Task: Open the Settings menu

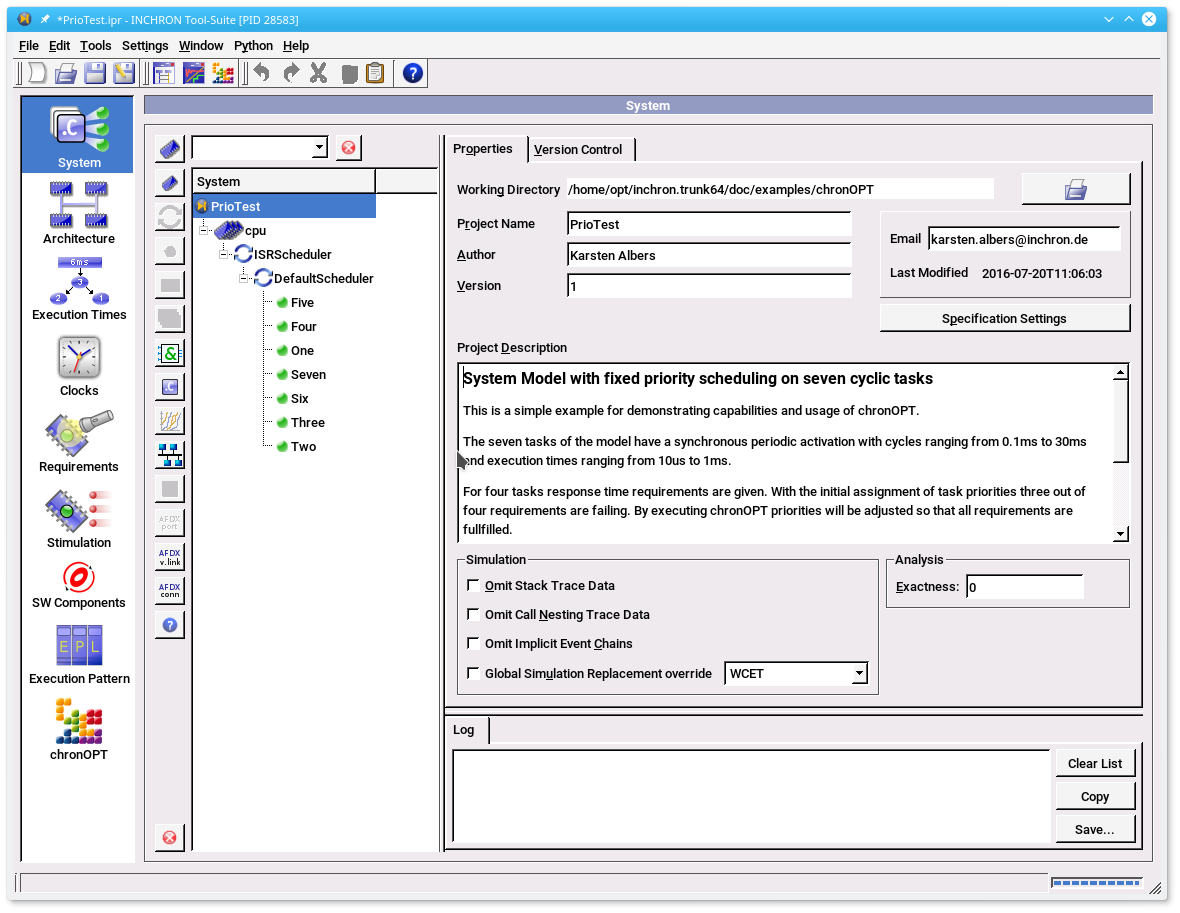Action: pos(145,46)
